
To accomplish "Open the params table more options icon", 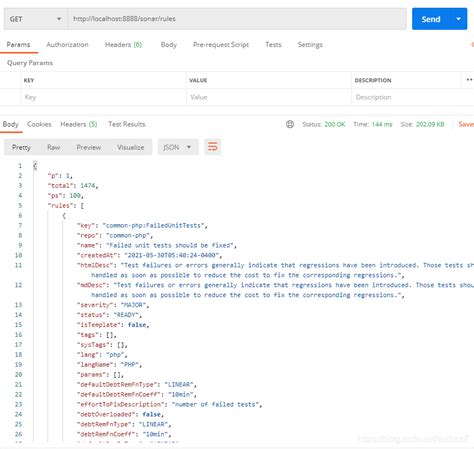I will coord(469,80).
